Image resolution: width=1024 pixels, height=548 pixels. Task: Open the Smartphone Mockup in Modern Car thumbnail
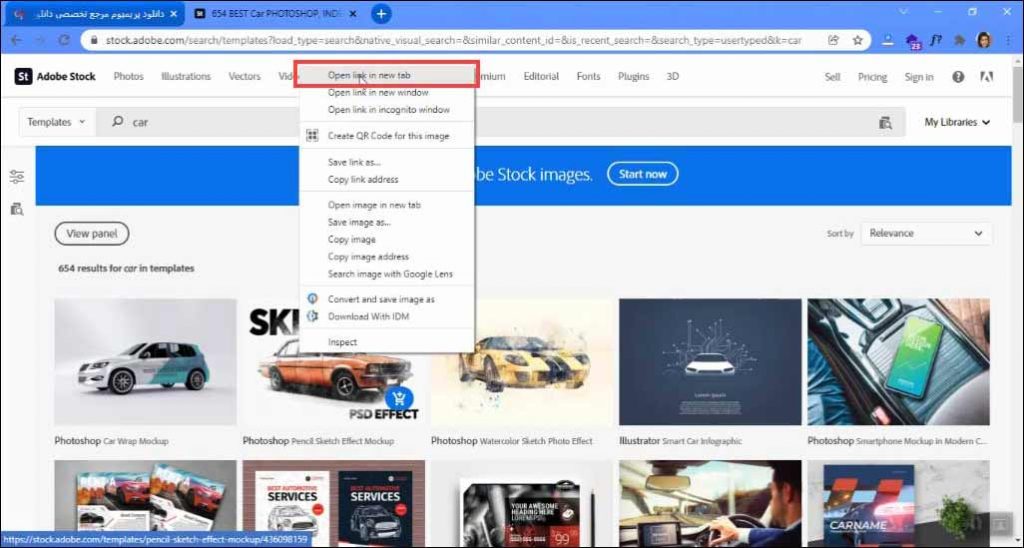pos(898,362)
